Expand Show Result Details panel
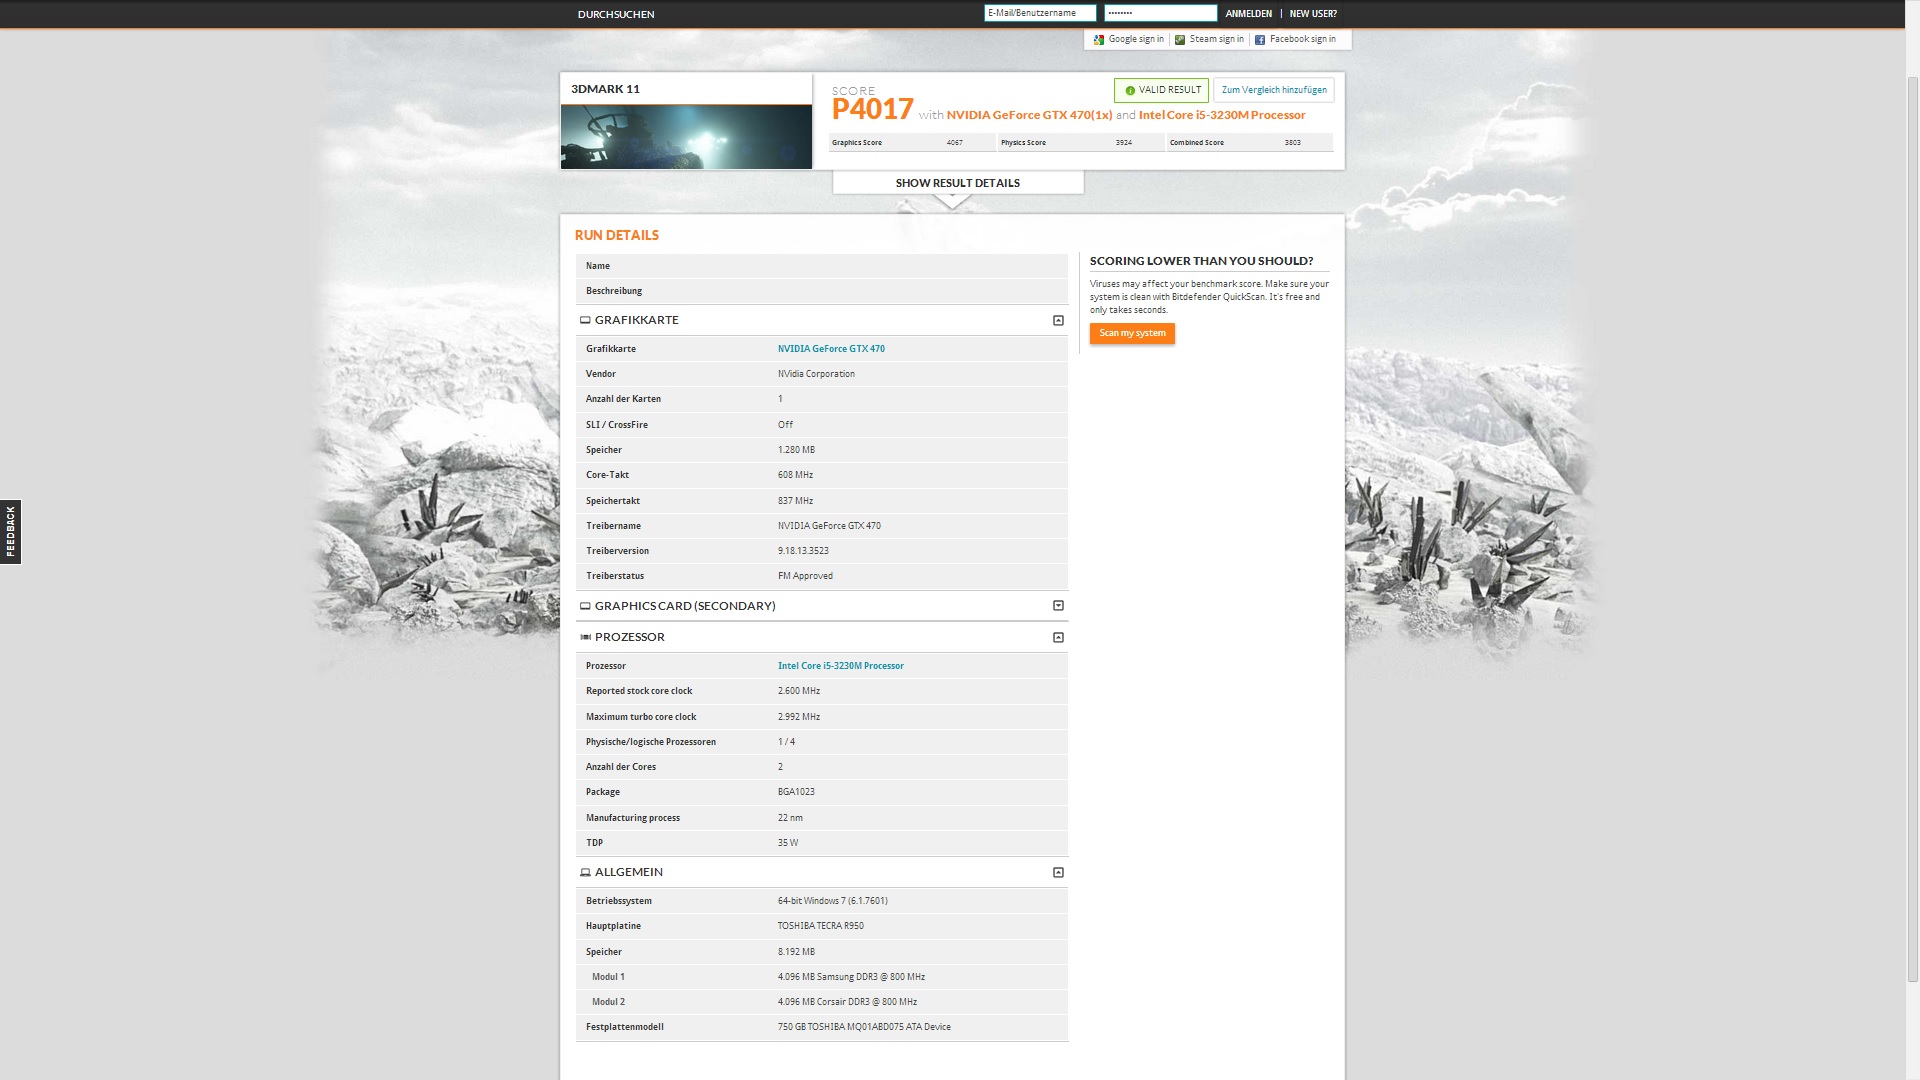1920x1080 pixels. (957, 183)
